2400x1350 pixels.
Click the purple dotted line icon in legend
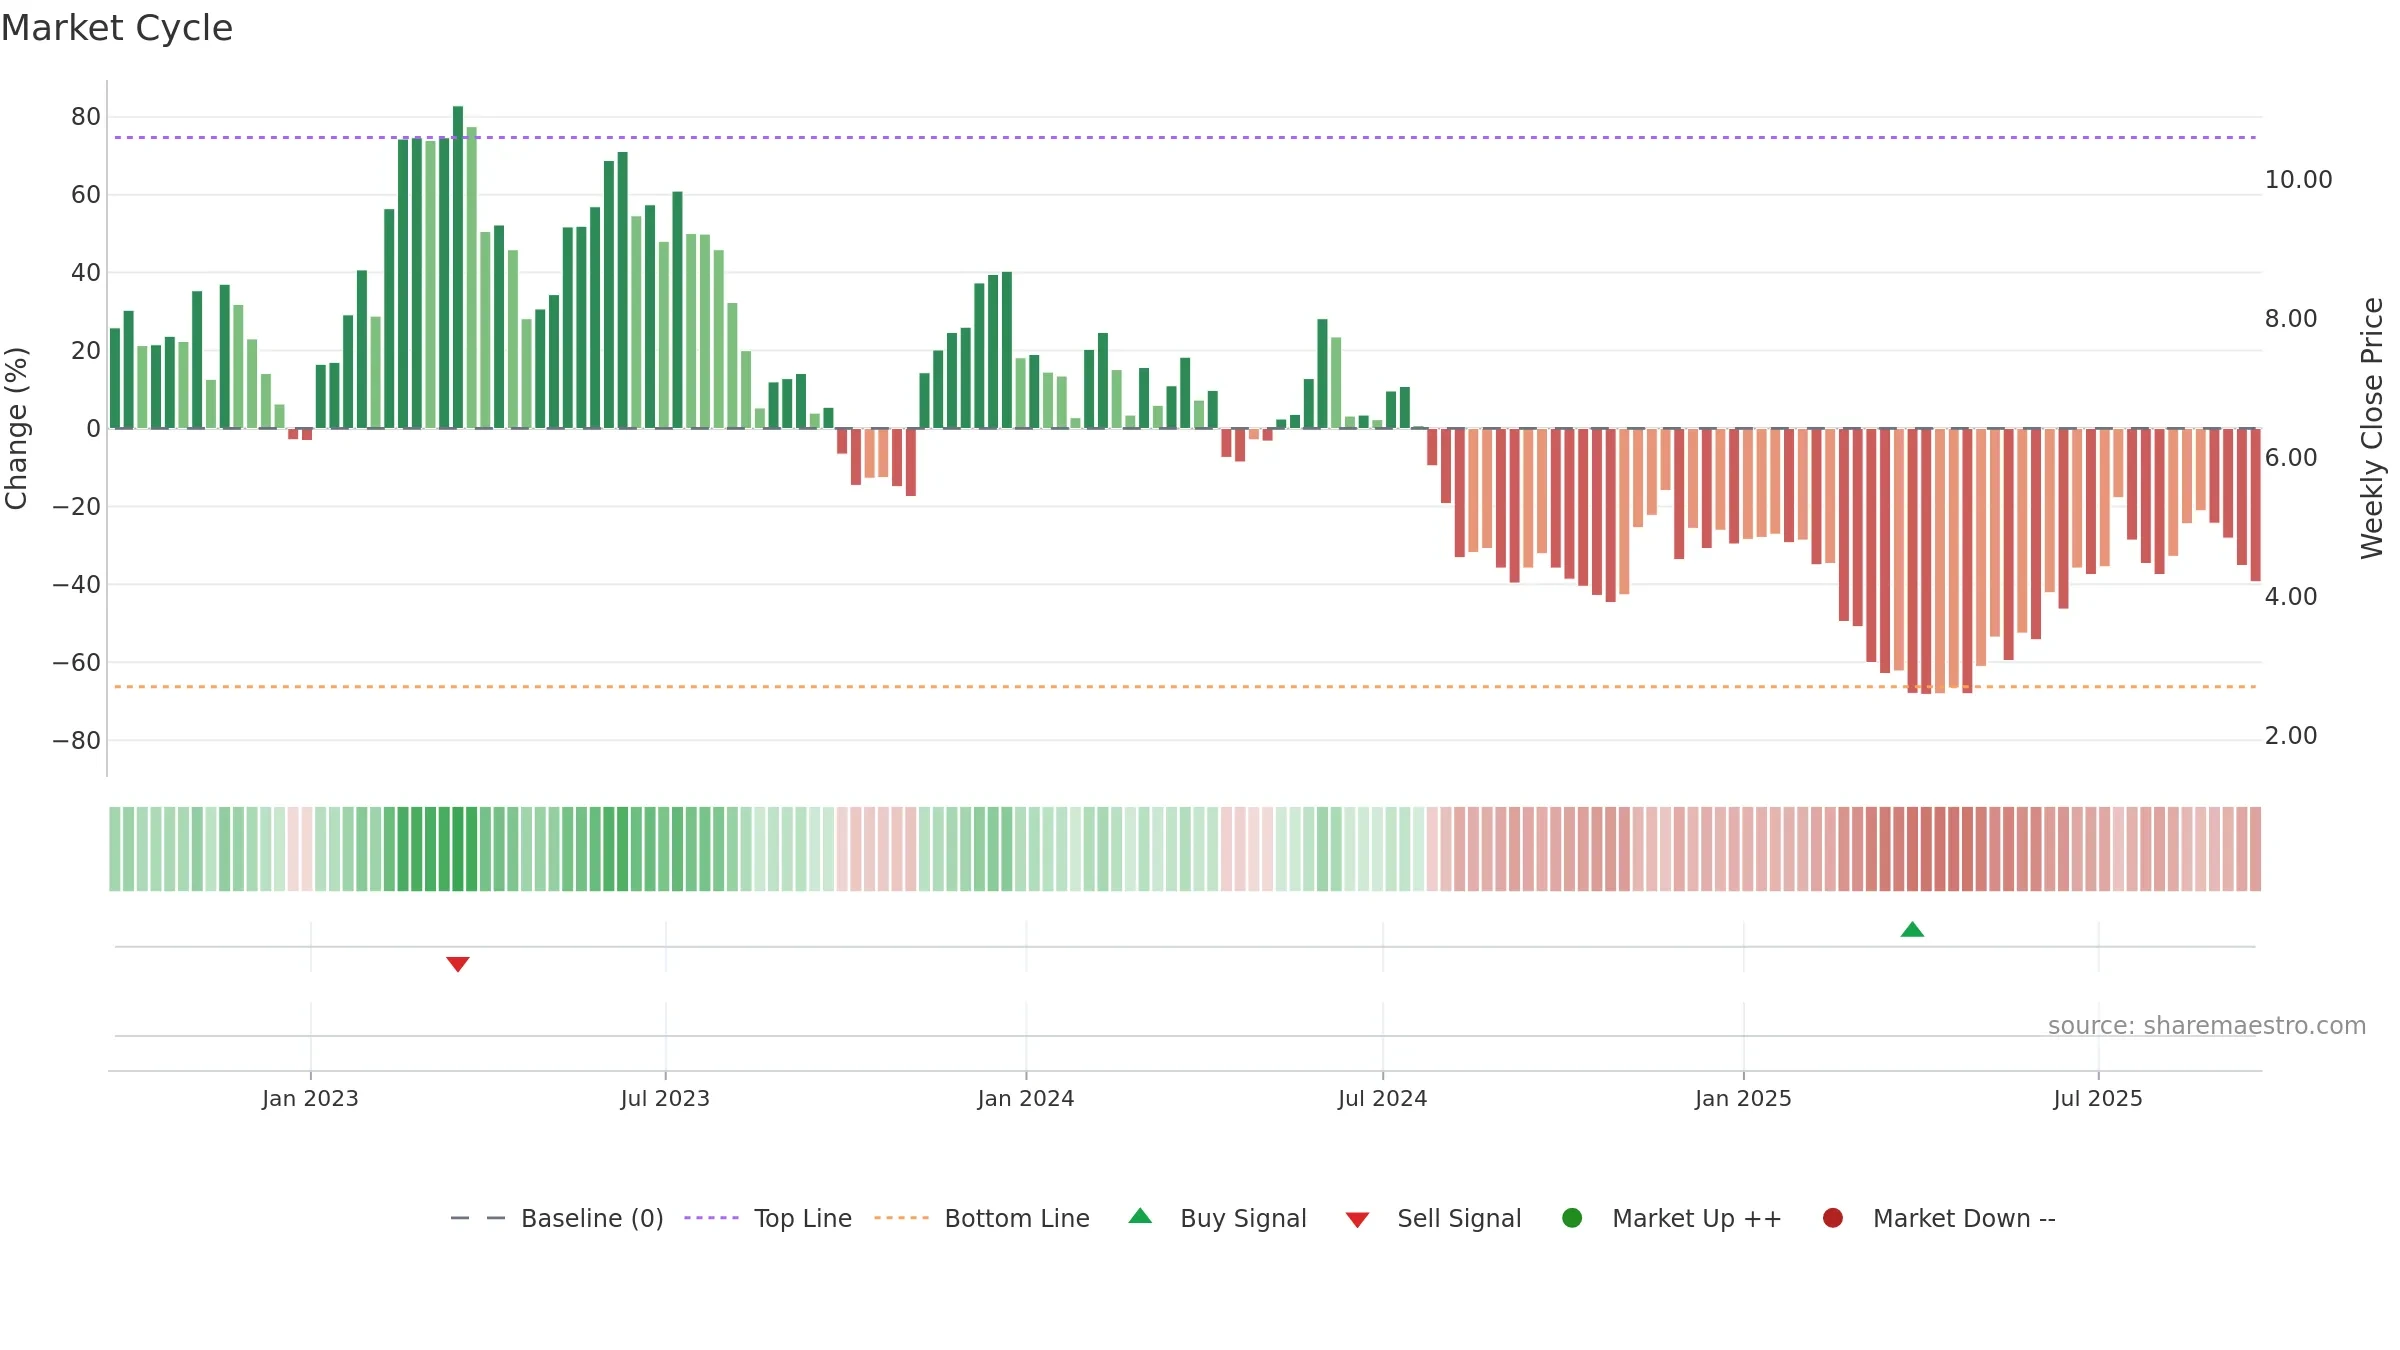[x=711, y=1218]
